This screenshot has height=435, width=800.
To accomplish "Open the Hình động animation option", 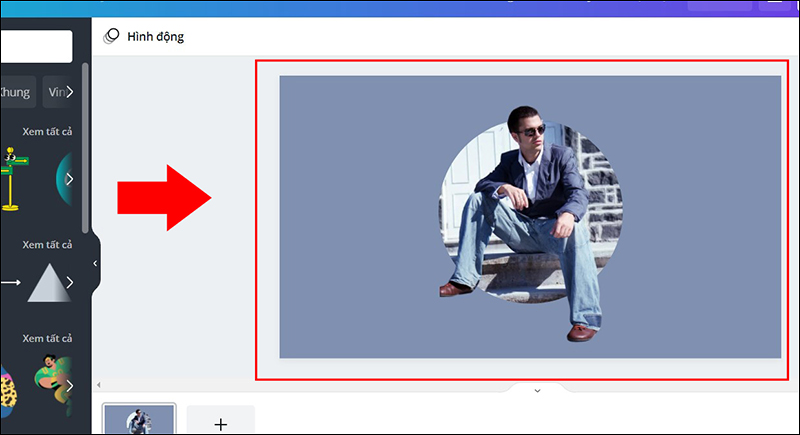I will point(144,37).
